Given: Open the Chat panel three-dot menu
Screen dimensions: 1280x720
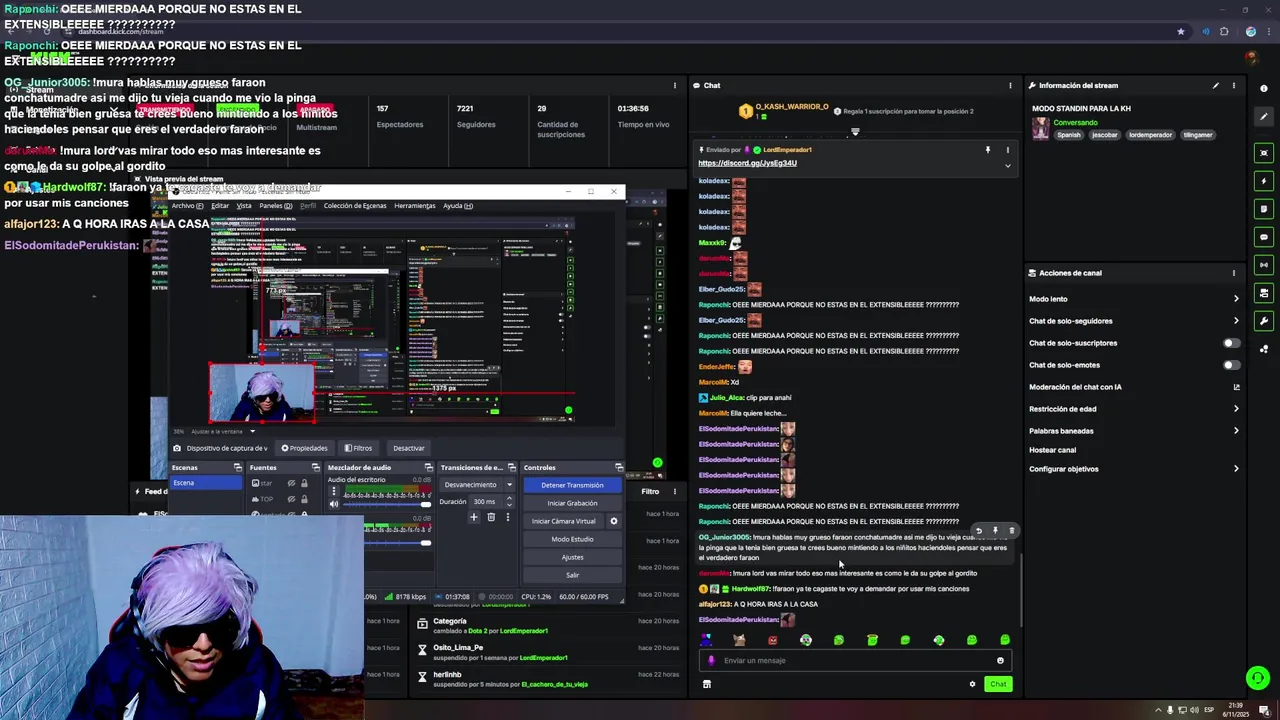Looking at the screenshot, I should 1010,85.
